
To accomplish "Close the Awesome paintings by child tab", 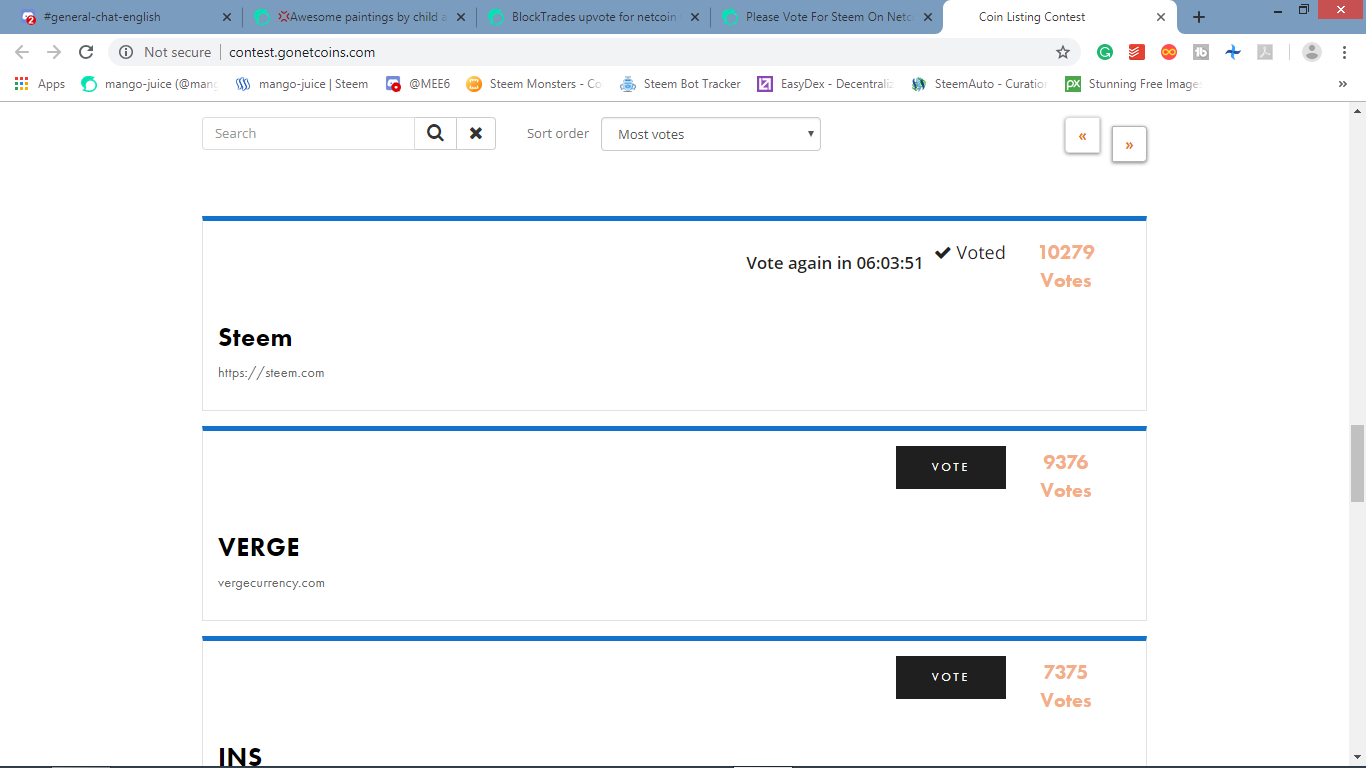I will (461, 17).
